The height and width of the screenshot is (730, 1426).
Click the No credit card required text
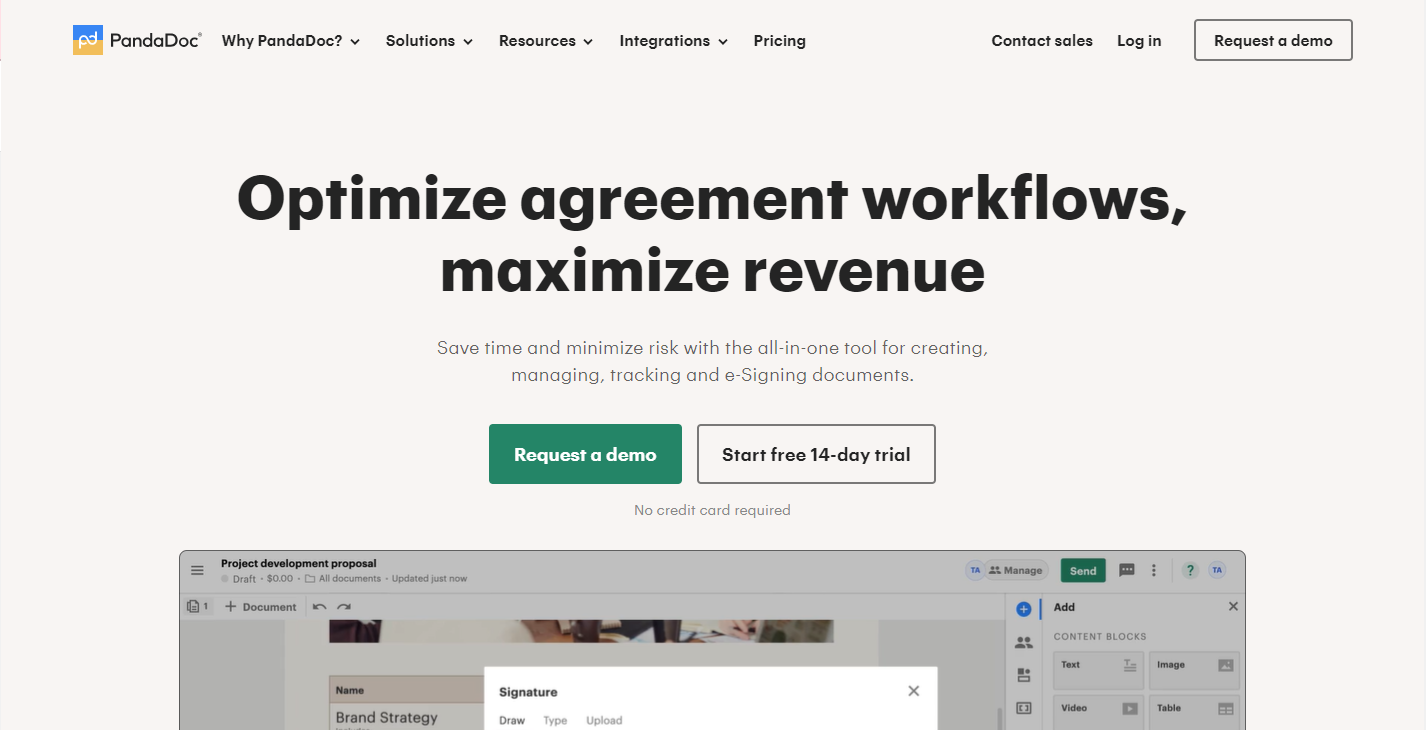[x=712, y=510]
